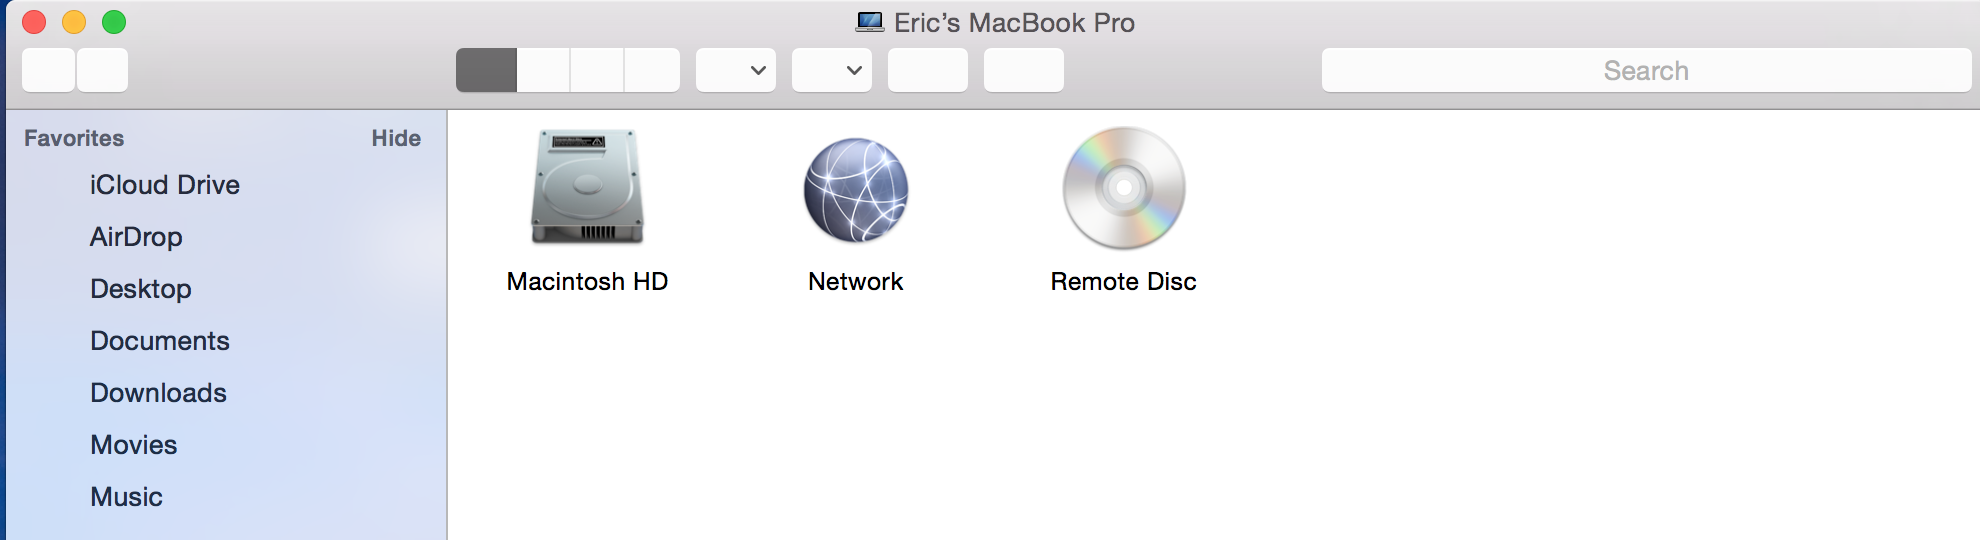Zoom the window with green button
The image size is (1980, 540).
click(114, 21)
